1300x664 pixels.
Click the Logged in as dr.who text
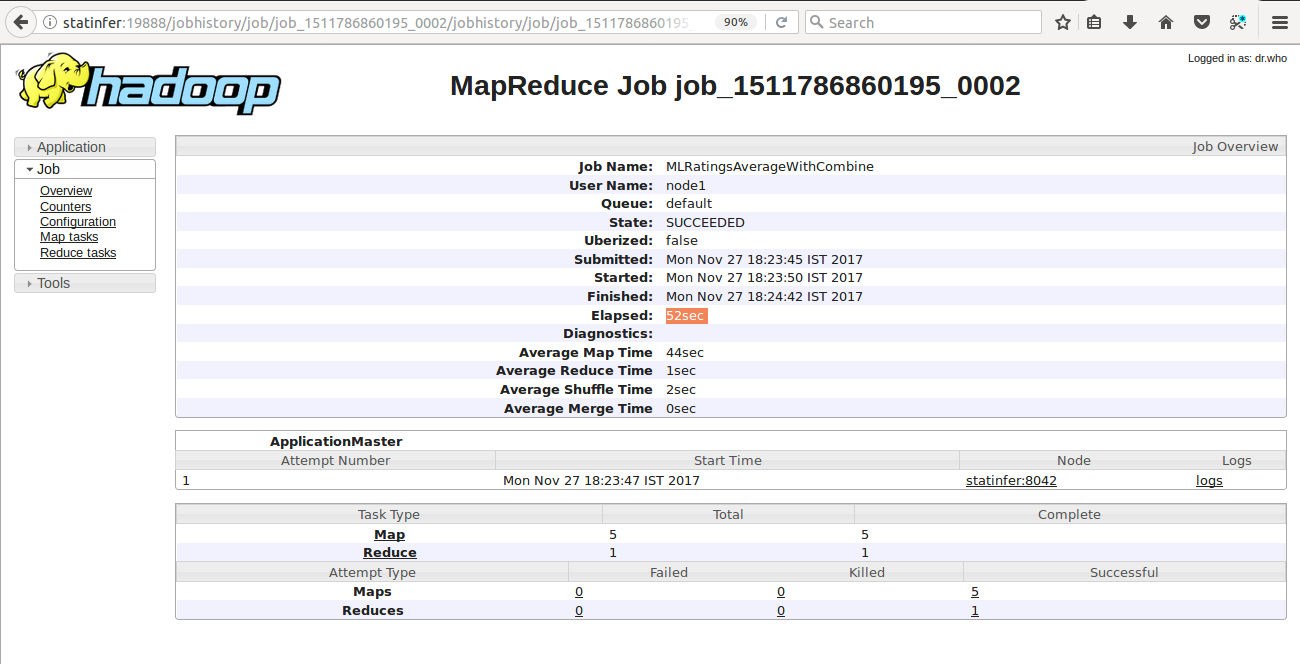[1238, 59]
